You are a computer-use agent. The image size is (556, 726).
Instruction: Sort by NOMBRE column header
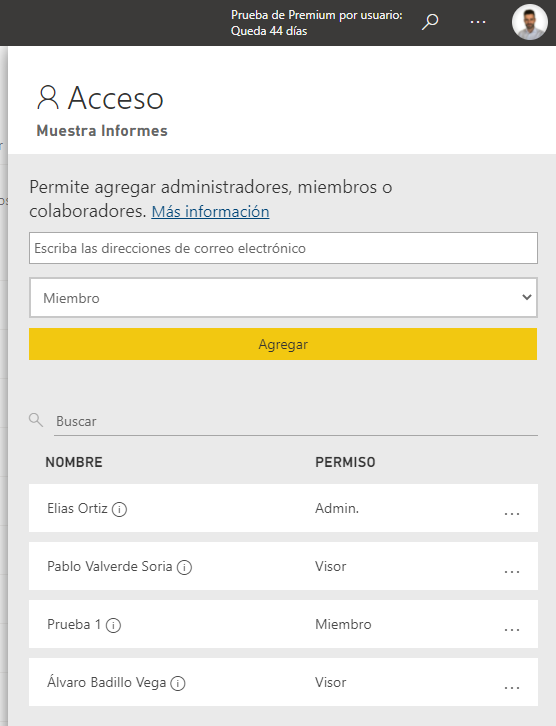point(74,462)
